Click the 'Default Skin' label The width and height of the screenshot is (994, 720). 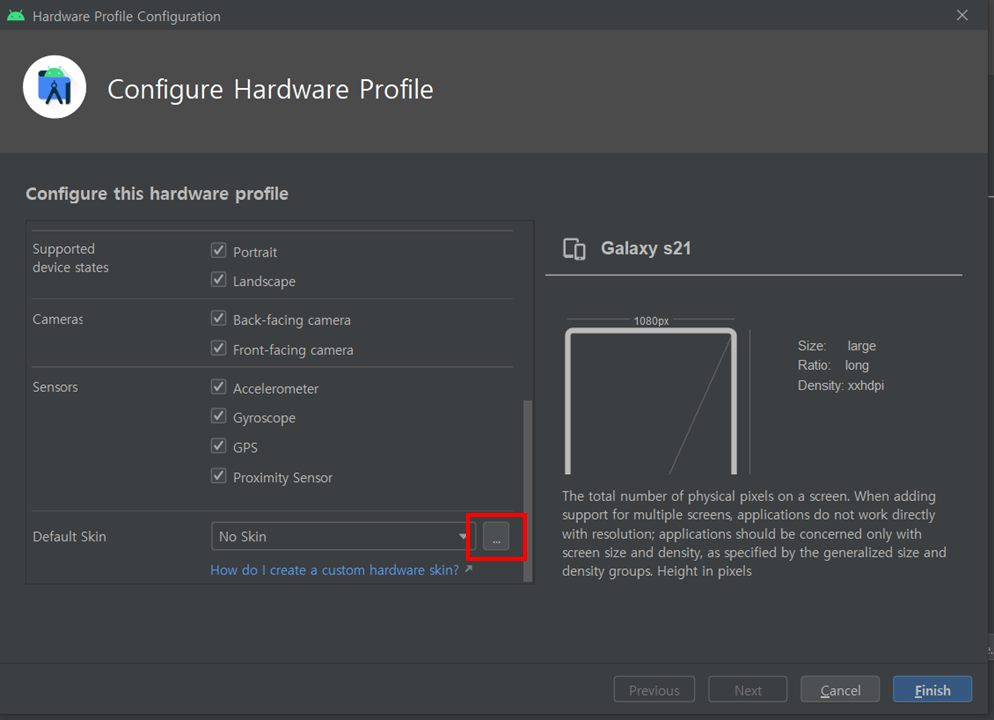point(69,537)
